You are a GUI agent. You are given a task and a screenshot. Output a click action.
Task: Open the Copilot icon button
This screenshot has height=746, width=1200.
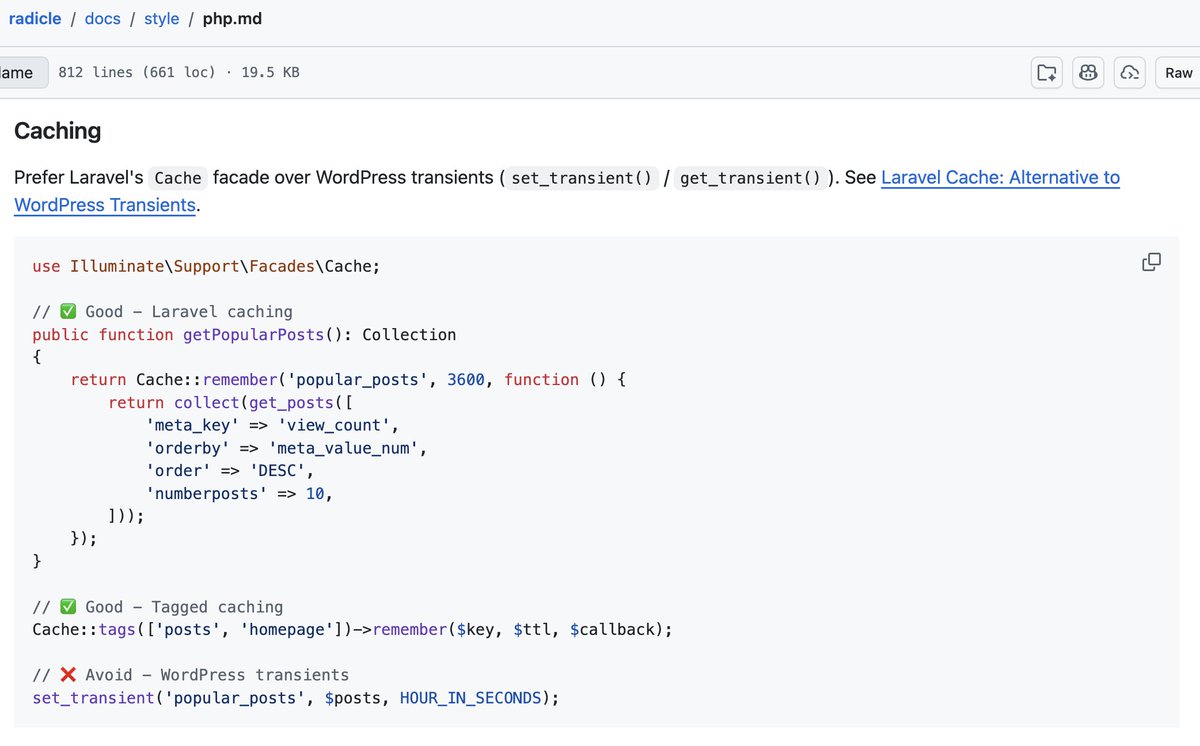coord(1088,73)
